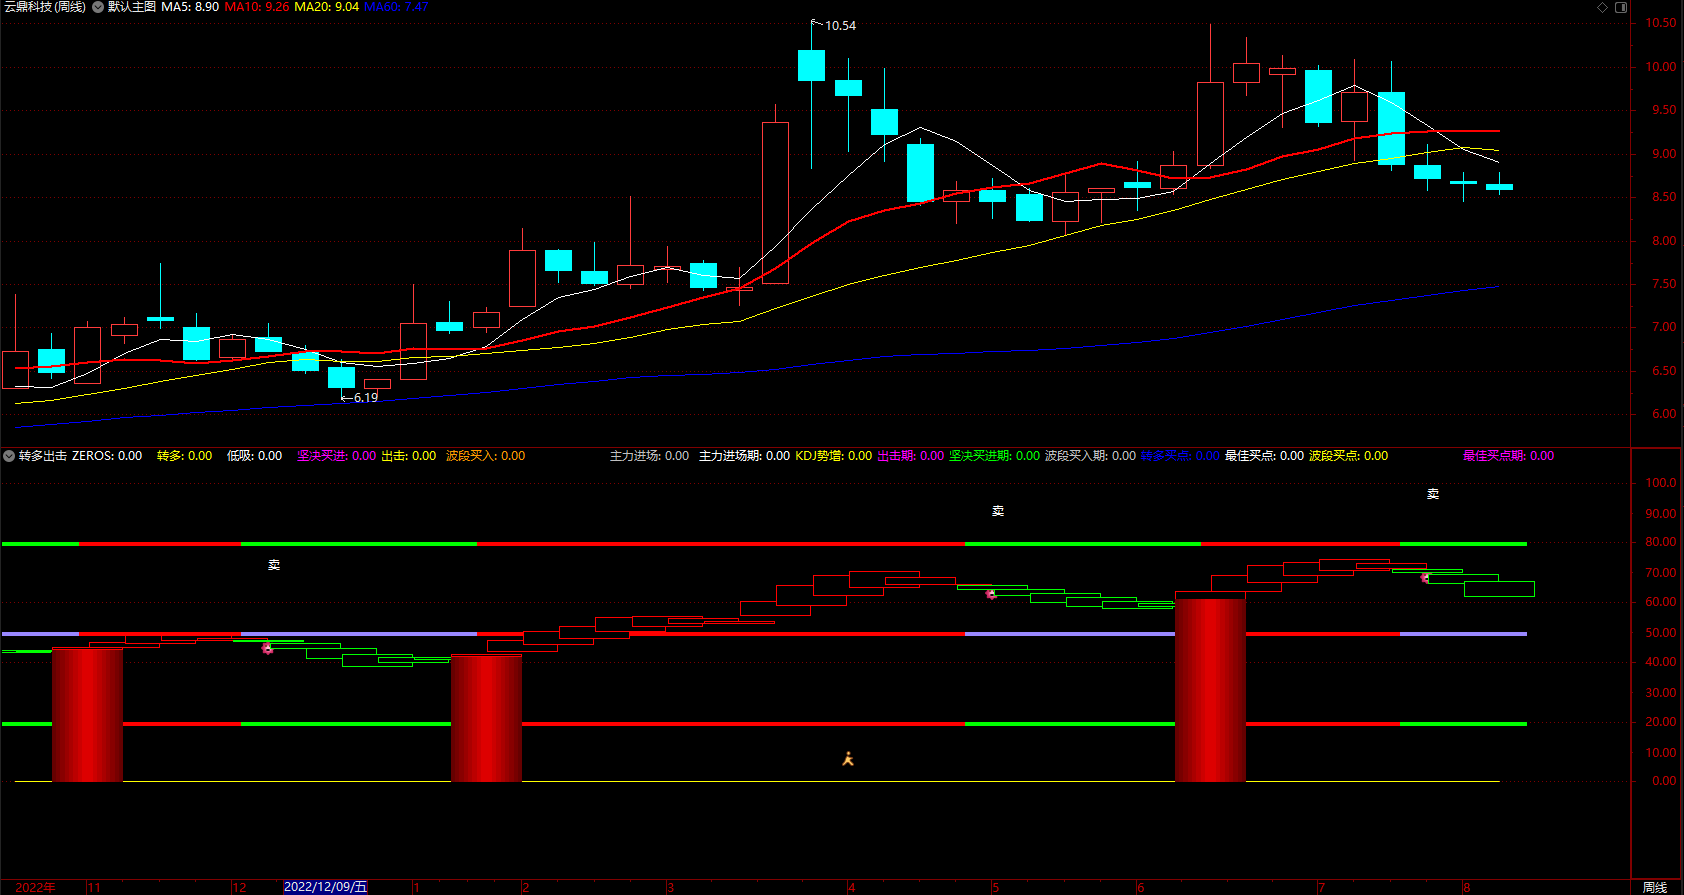
Task: Click the 波段买入: 0.00 label
Action: click(486, 456)
